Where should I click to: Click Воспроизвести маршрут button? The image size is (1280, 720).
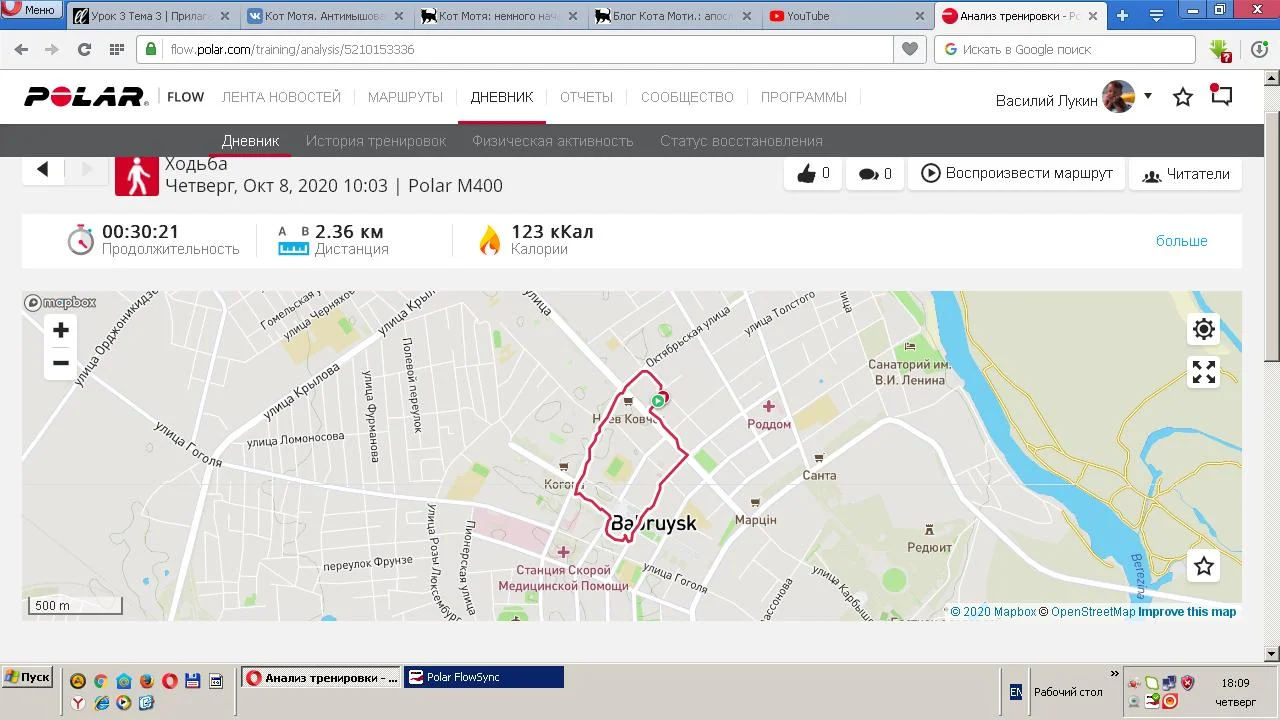point(1017,174)
